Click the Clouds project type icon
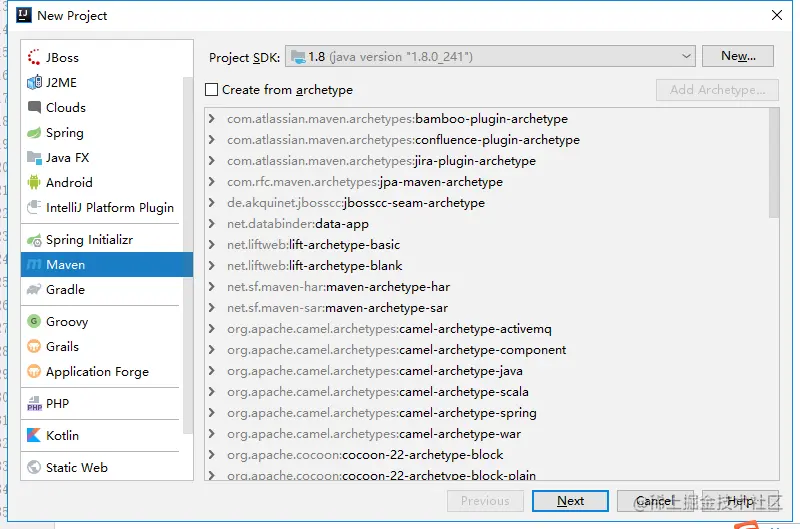This screenshot has height=529, width=800. pos(34,107)
